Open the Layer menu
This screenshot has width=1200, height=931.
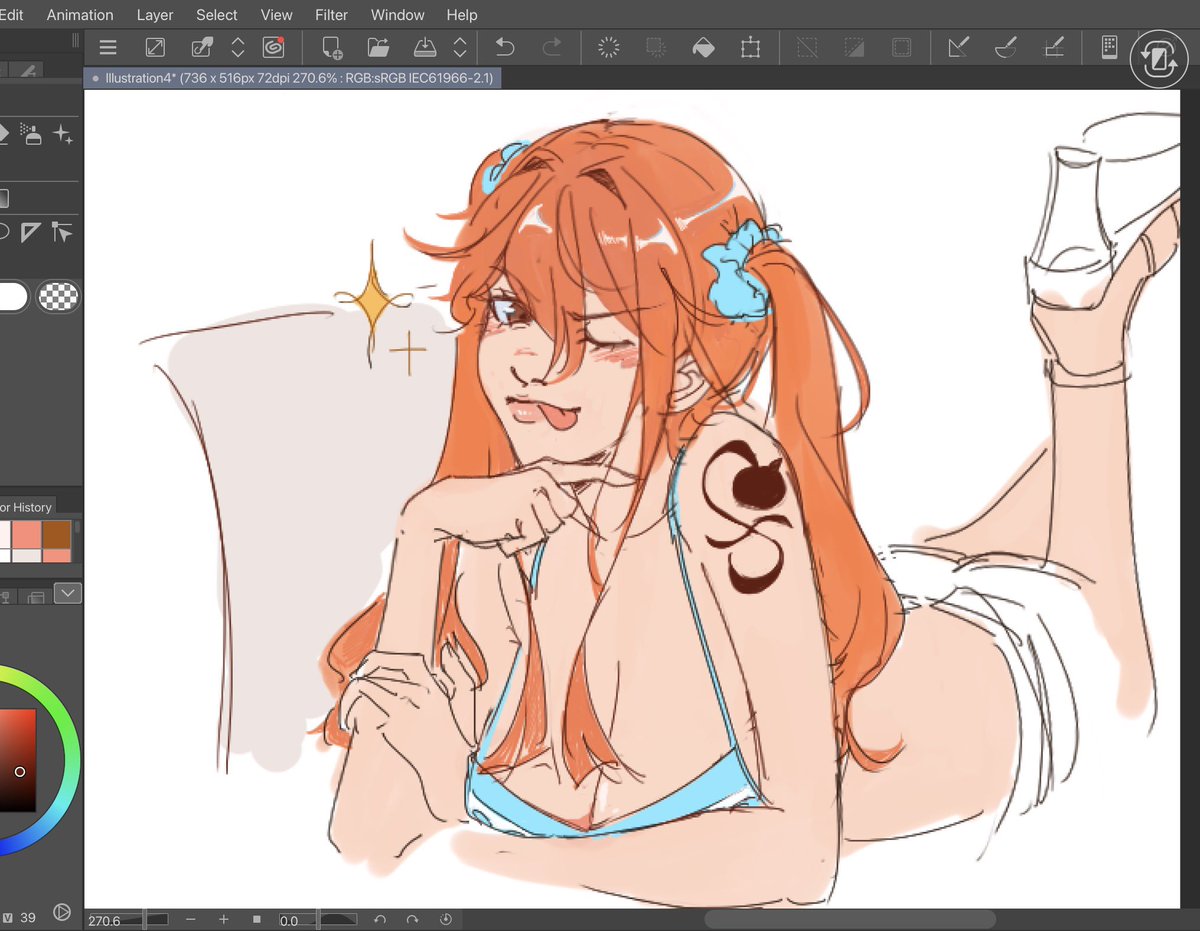tap(155, 15)
